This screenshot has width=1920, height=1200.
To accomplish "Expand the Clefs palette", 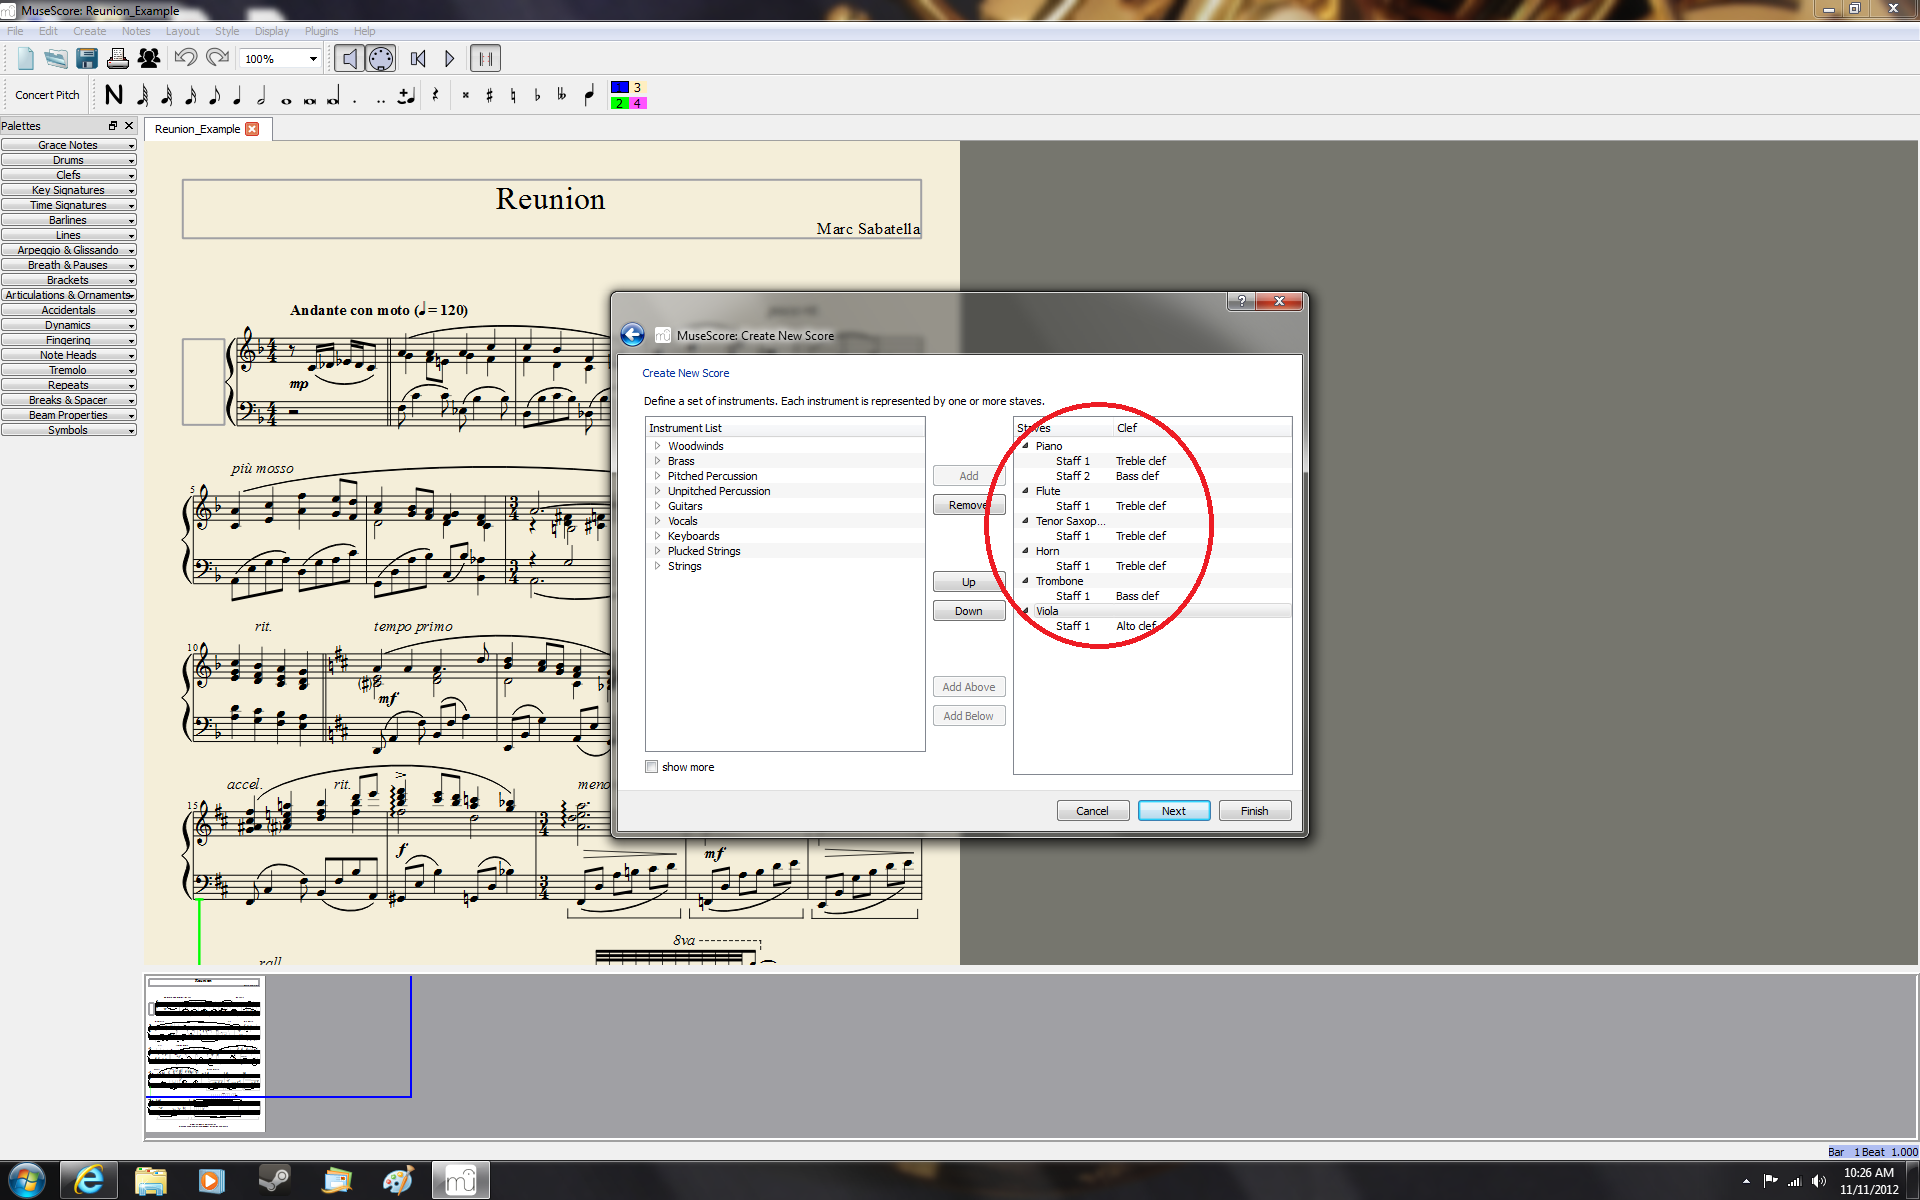I will pos(69,175).
